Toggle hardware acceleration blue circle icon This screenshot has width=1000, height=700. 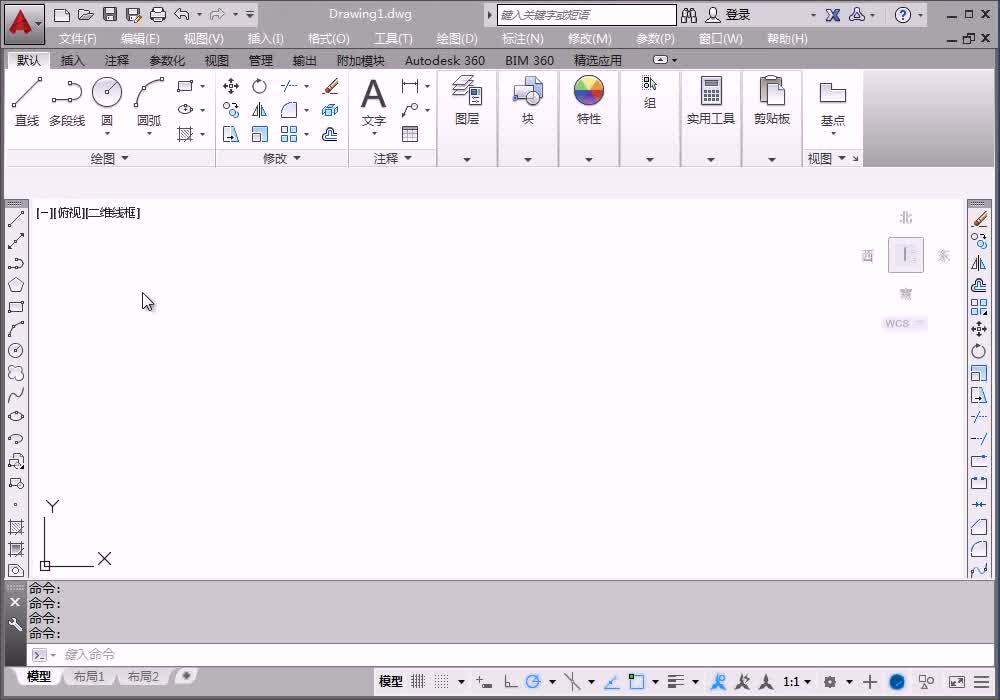pos(897,682)
